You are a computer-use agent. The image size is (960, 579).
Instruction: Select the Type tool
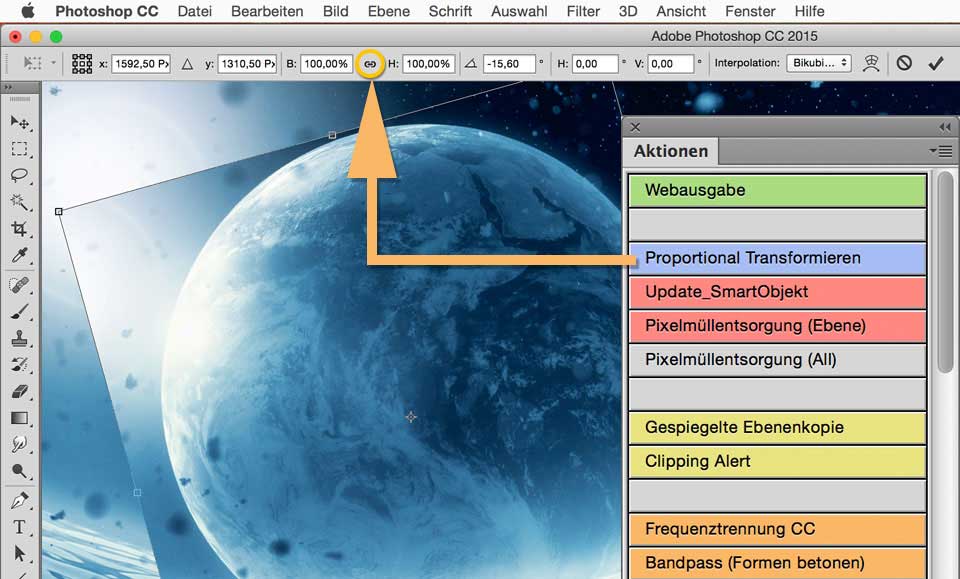click(20, 527)
